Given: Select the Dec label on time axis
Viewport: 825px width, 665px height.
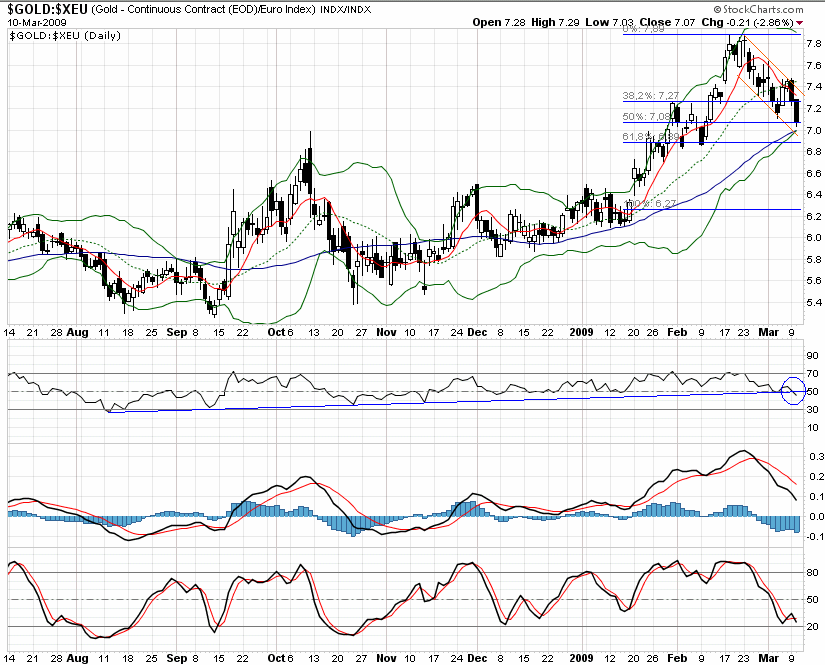Looking at the screenshot, I should point(477,330).
